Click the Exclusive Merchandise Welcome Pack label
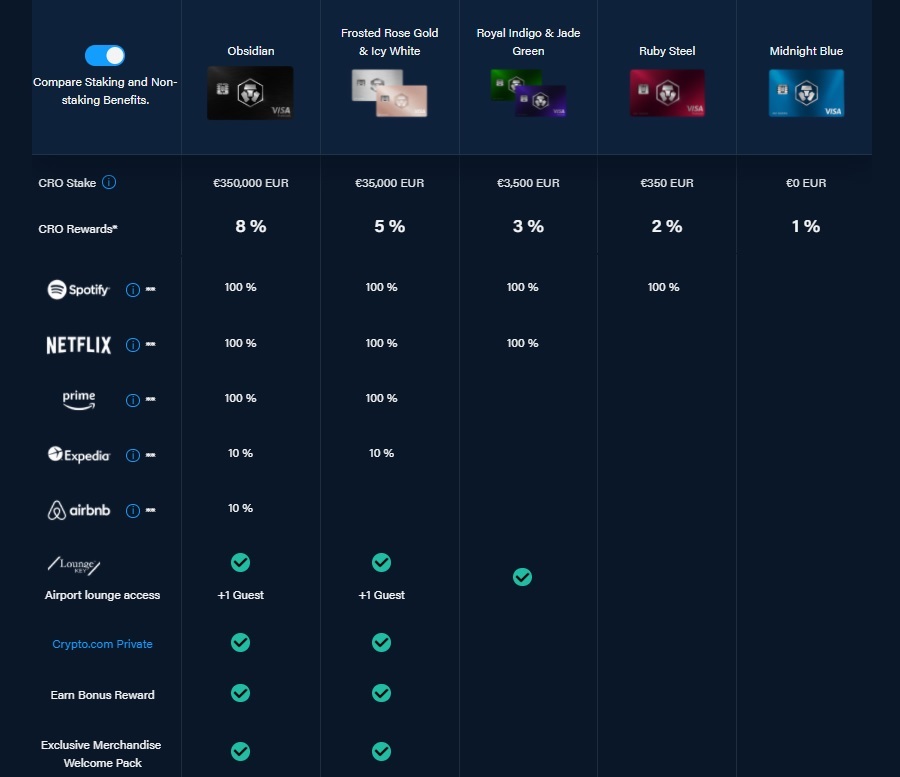This screenshot has height=777, width=900. [x=101, y=753]
